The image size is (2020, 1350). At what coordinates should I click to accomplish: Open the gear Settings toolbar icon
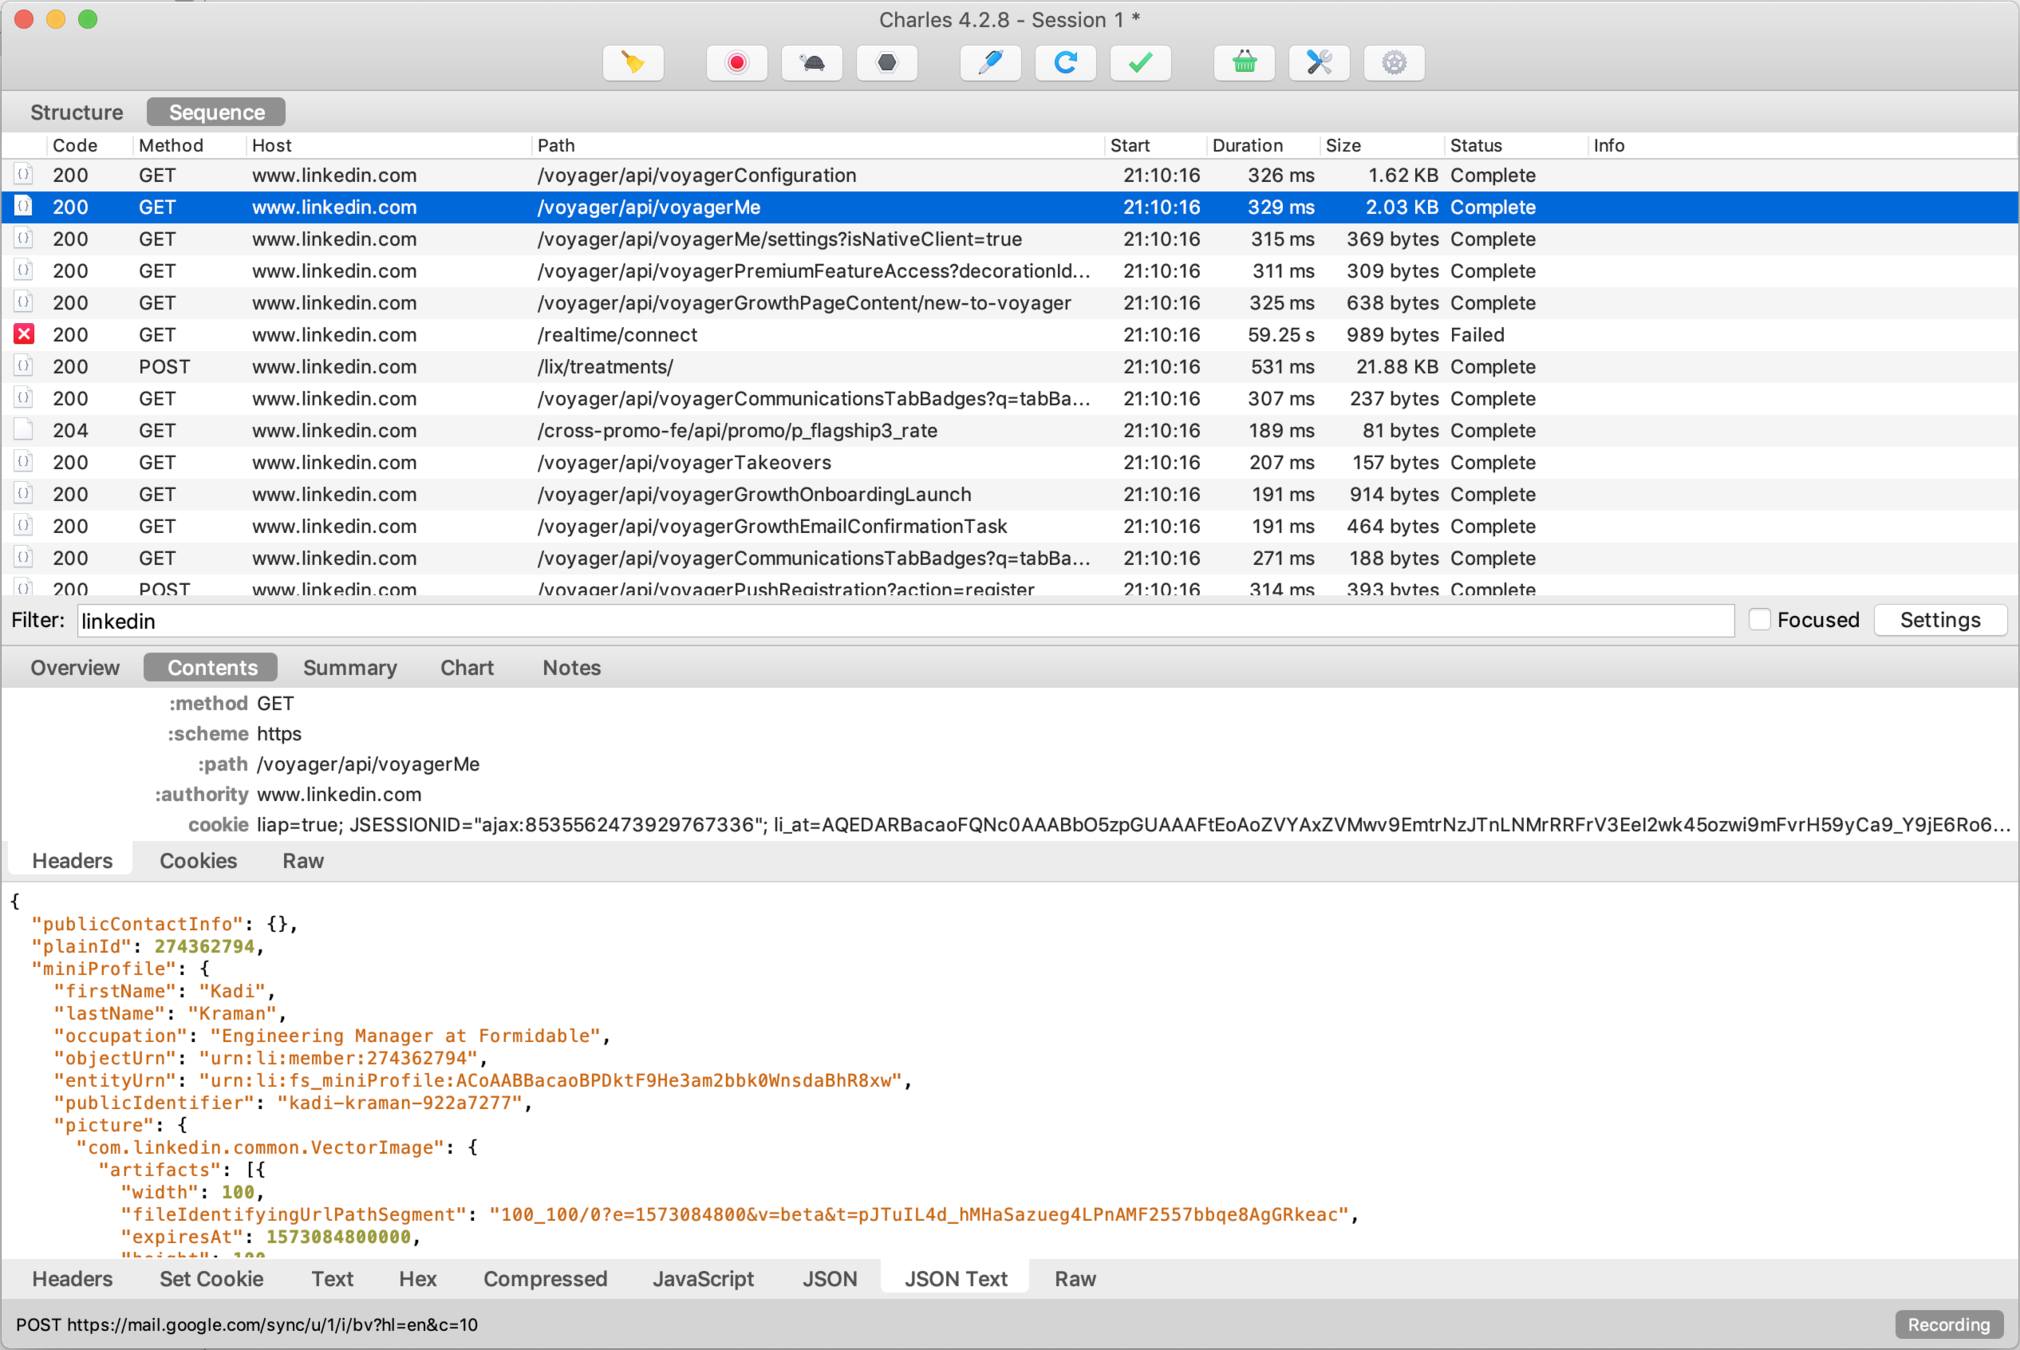coord(1394,63)
